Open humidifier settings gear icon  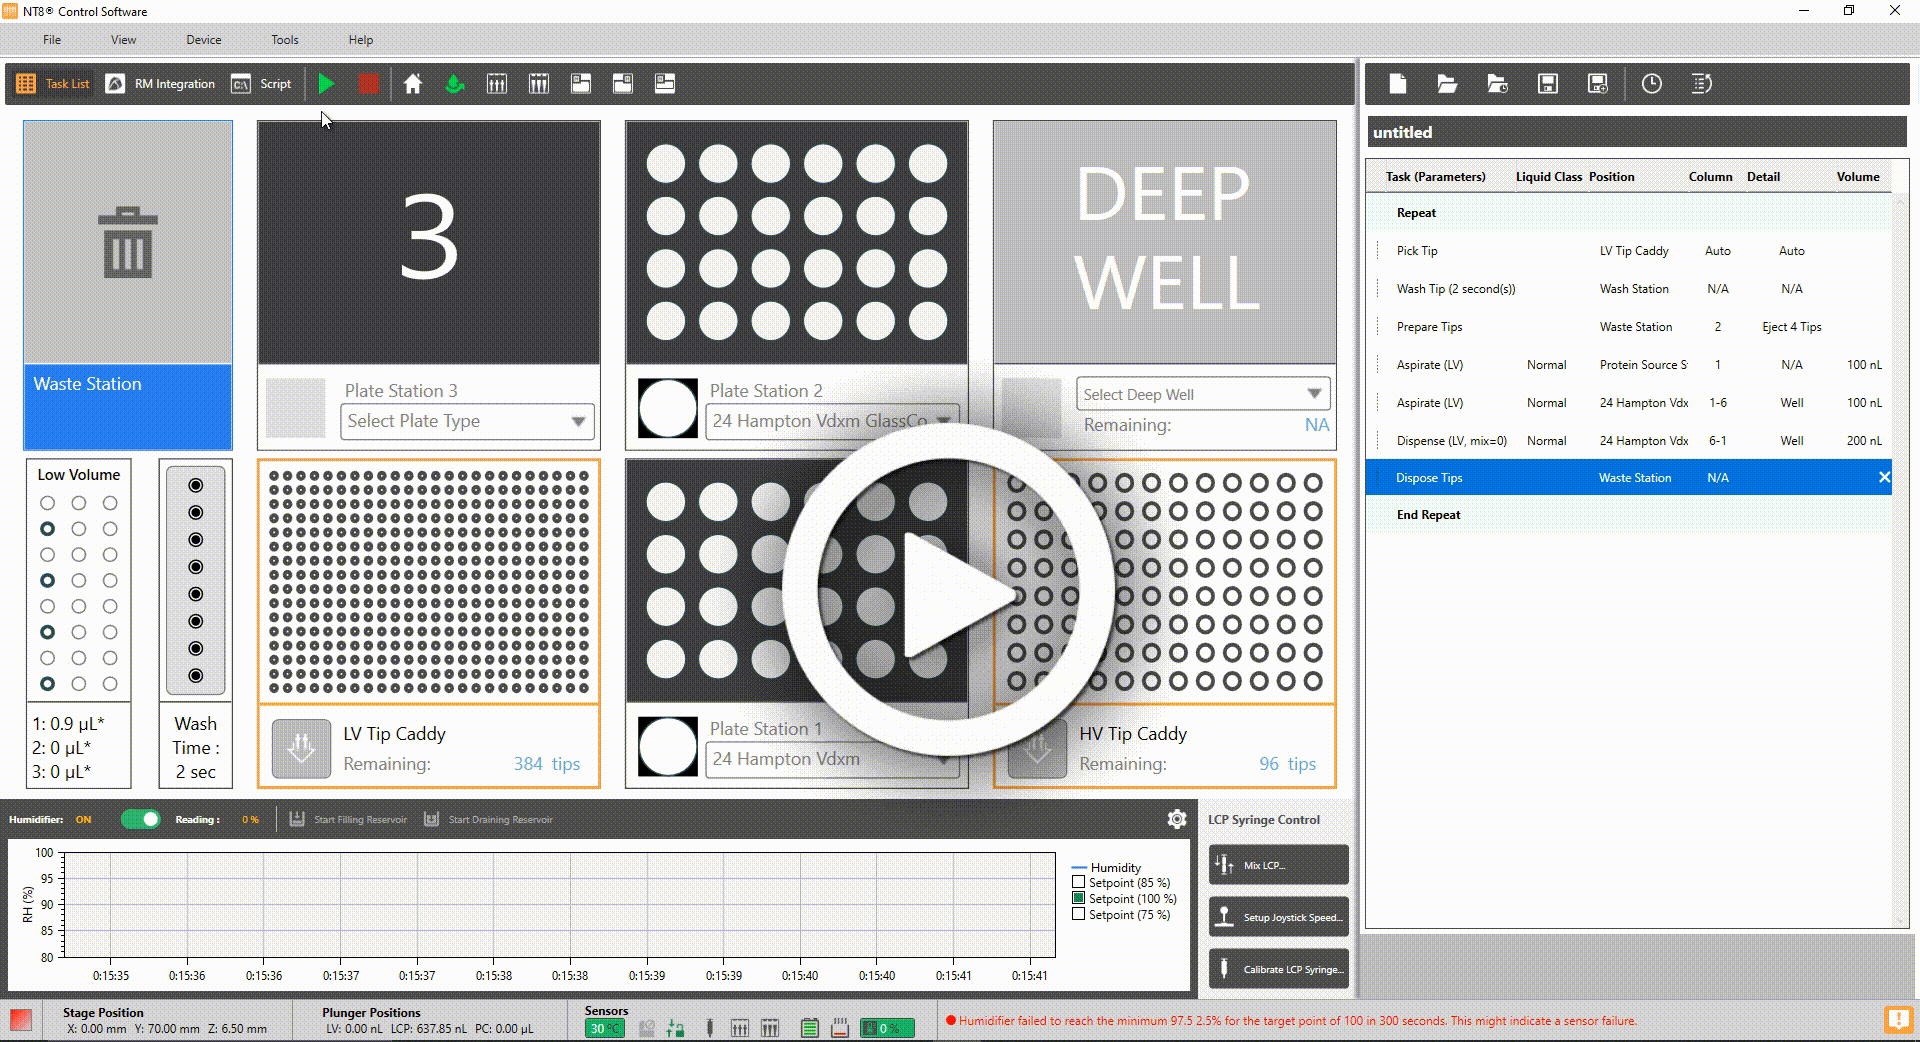1177,819
